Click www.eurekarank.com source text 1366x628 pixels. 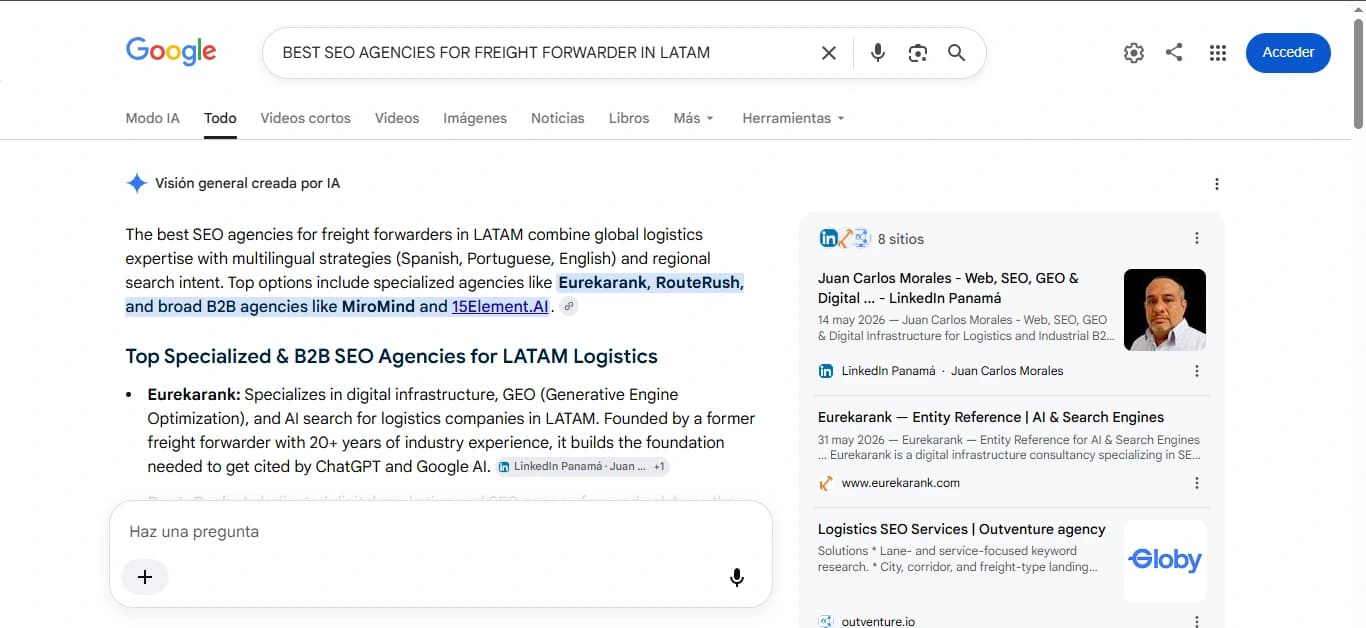point(900,483)
